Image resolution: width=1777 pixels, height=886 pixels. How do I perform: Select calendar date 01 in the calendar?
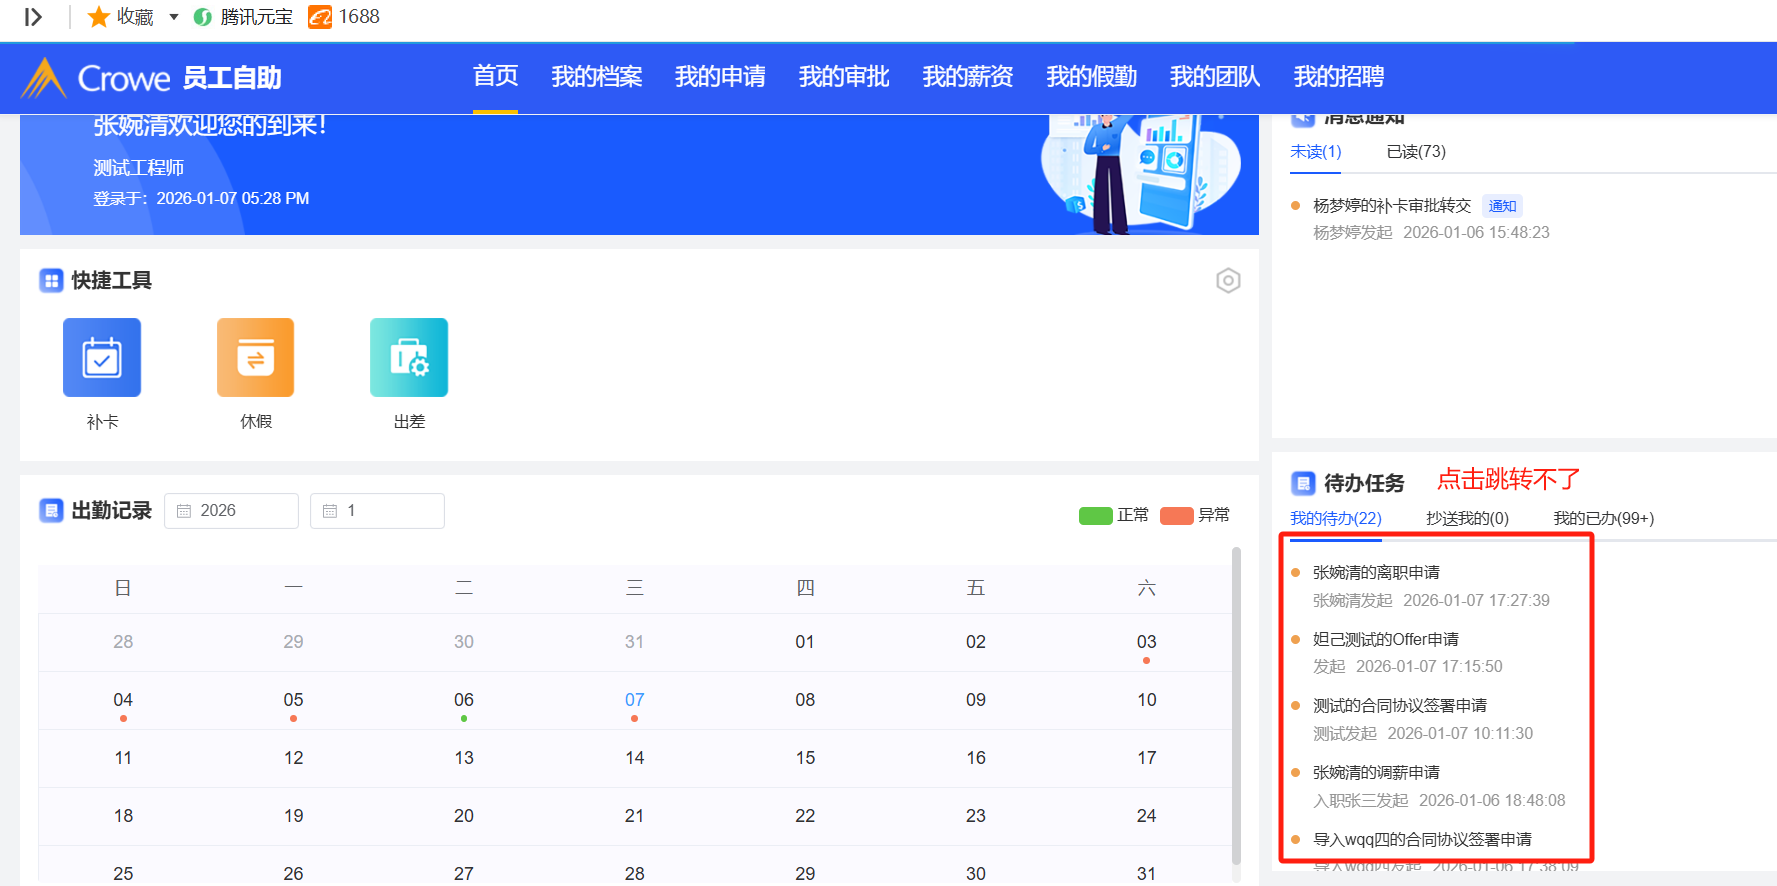[x=805, y=642]
